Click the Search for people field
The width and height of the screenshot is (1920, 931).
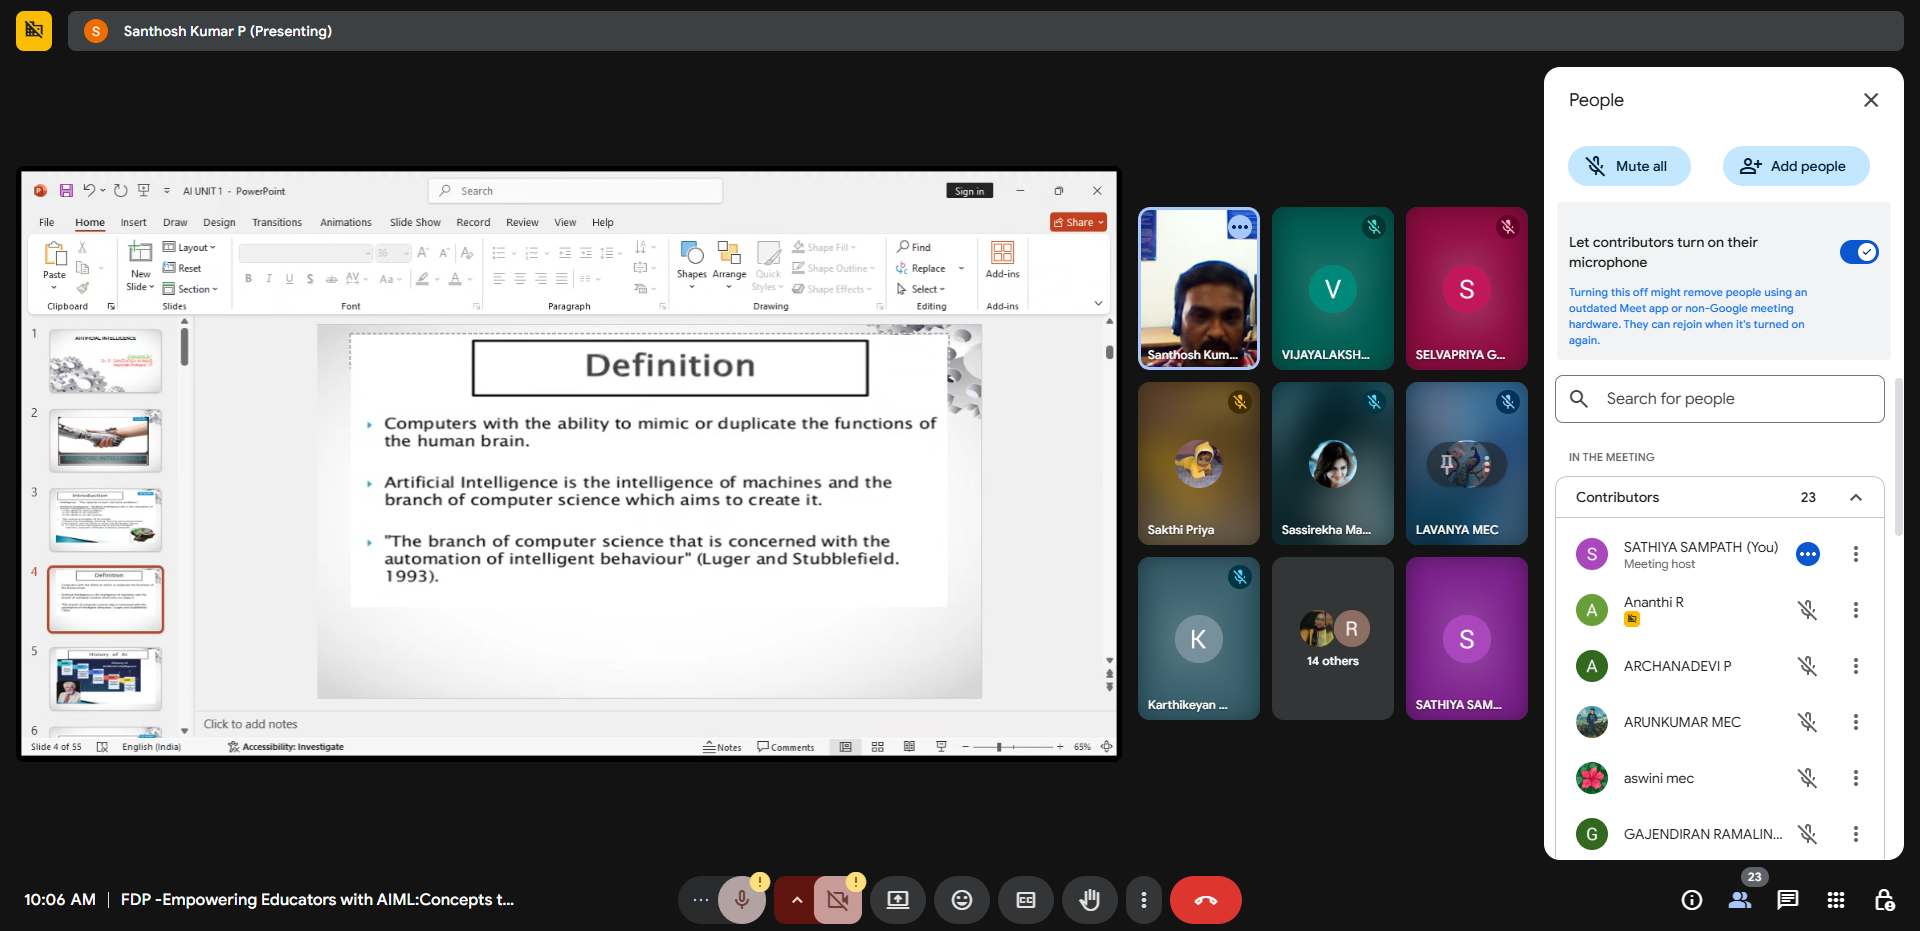click(1720, 399)
